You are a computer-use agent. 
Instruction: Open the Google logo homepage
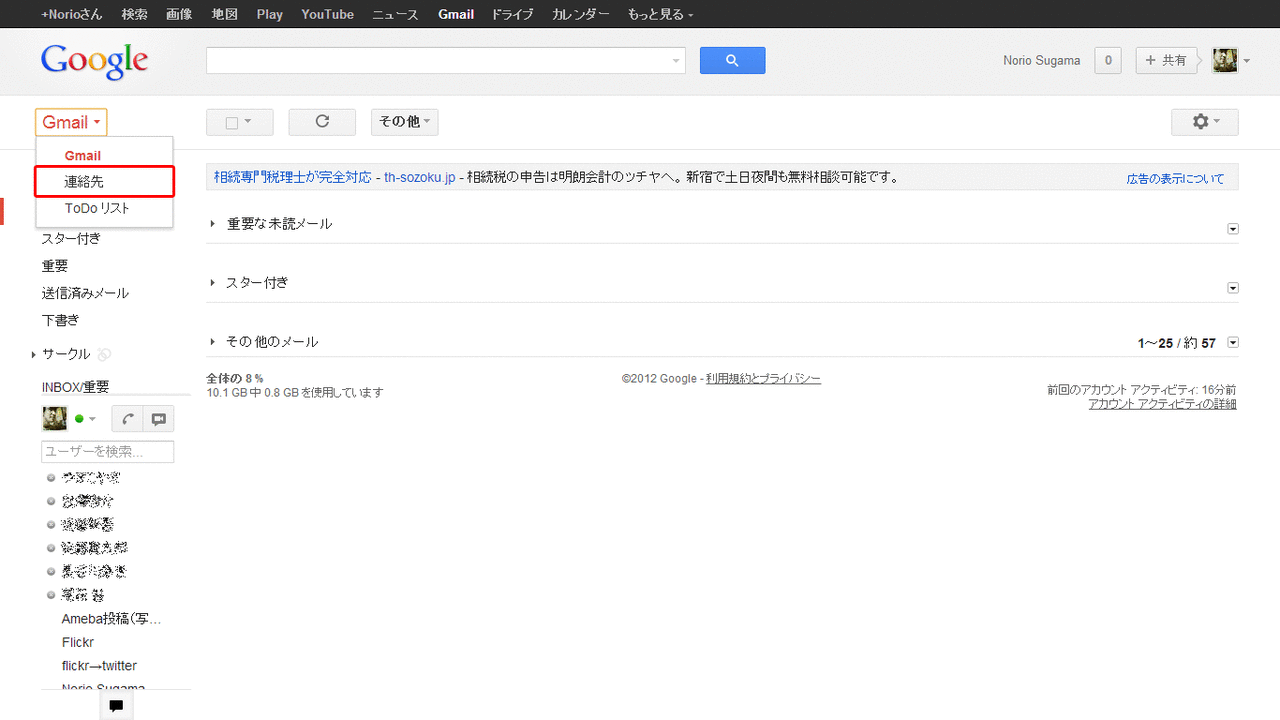pos(95,62)
